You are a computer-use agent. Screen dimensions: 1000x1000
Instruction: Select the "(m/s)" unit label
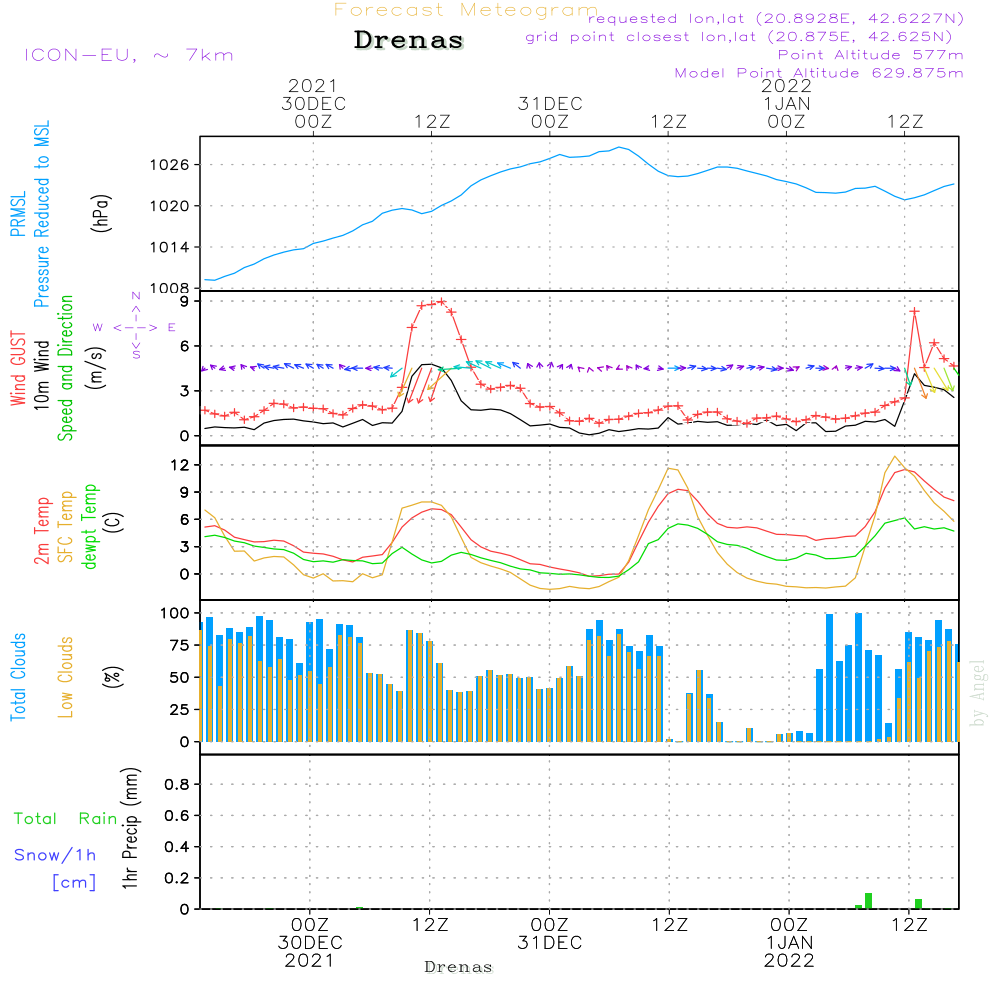click(x=96, y=368)
